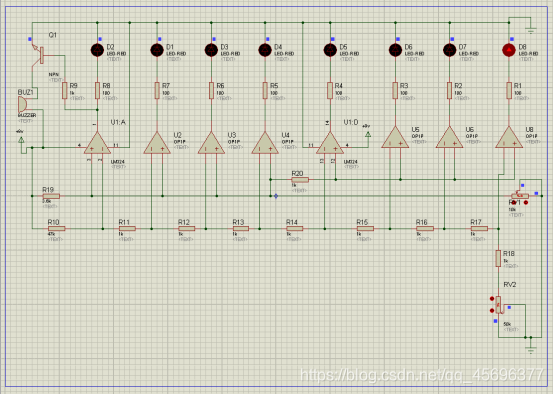This screenshot has width=554, height=394.
Task: Click RV2's lower red adjustment dot
Action: point(492,311)
